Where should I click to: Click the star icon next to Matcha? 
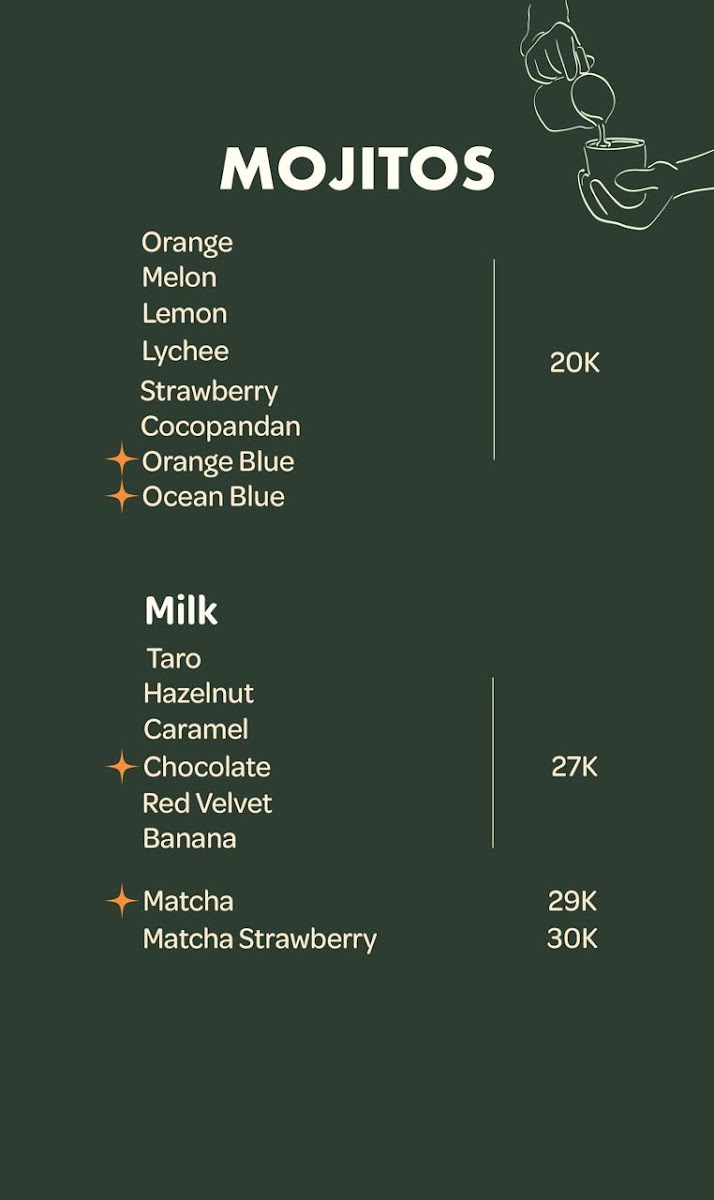click(121, 901)
